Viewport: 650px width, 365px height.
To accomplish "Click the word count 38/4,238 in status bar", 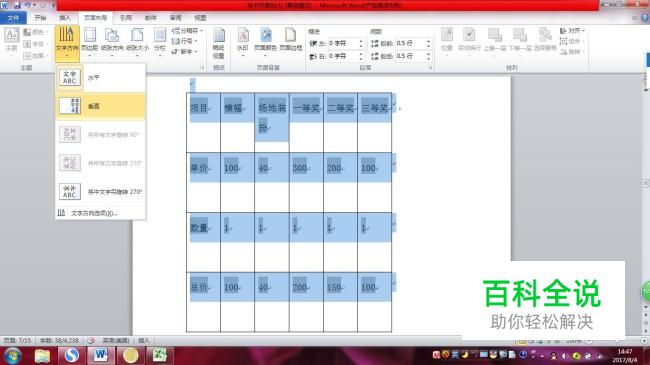I will (x=59, y=341).
